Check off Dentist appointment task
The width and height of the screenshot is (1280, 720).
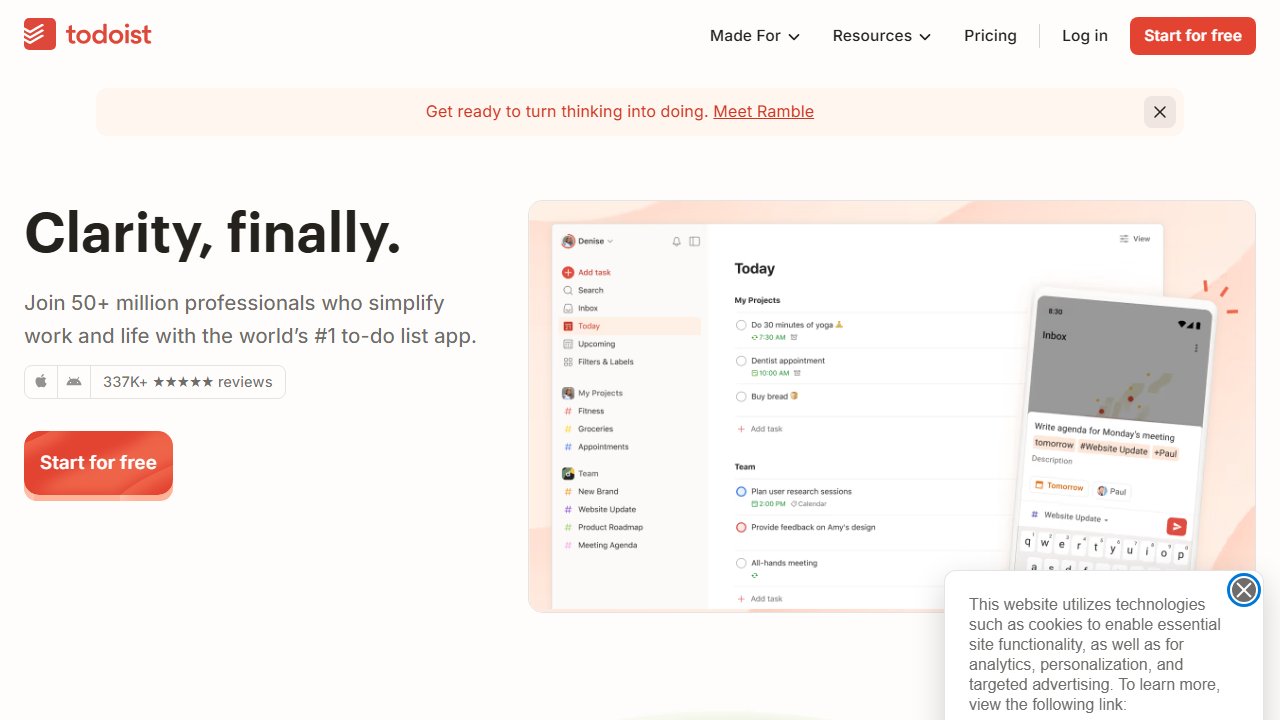click(x=741, y=361)
